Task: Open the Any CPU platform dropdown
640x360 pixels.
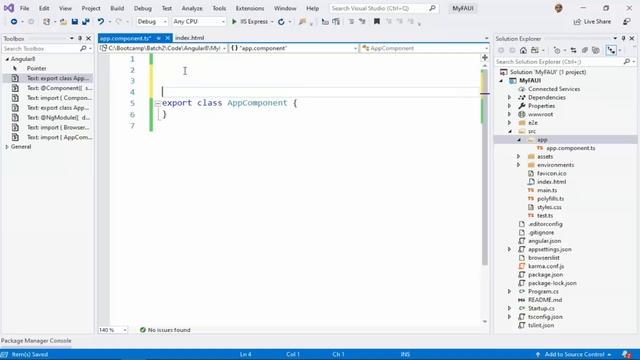Action: point(199,22)
